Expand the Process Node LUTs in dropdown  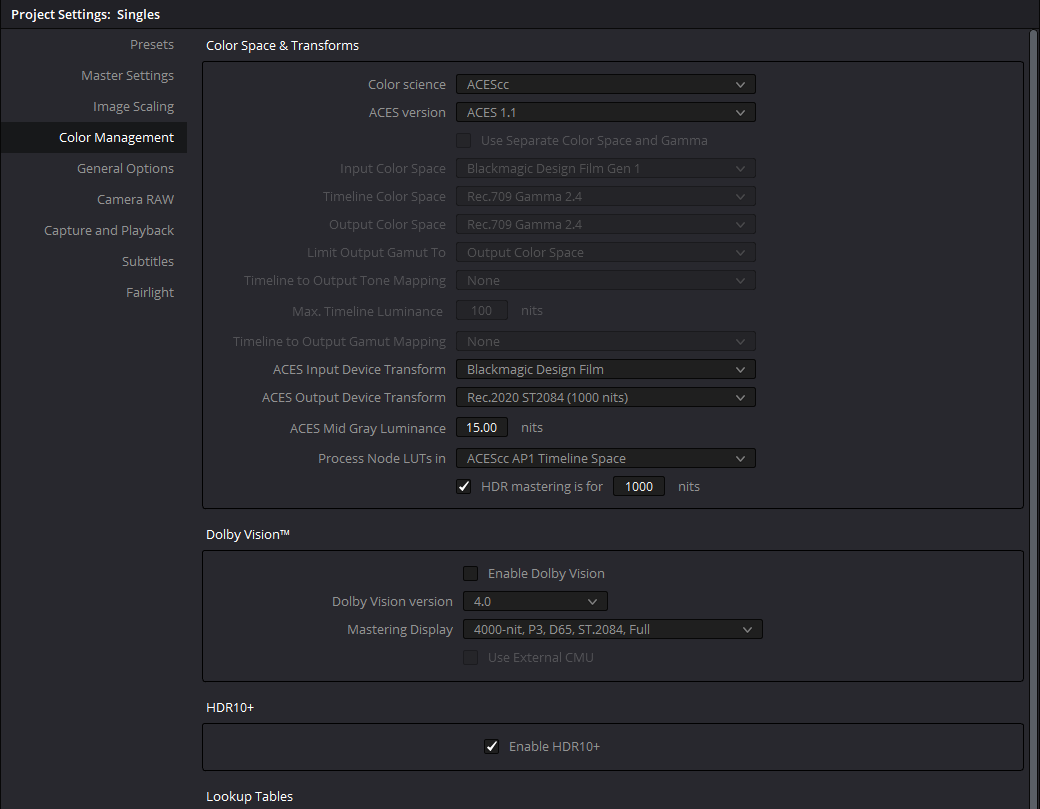click(x=606, y=458)
